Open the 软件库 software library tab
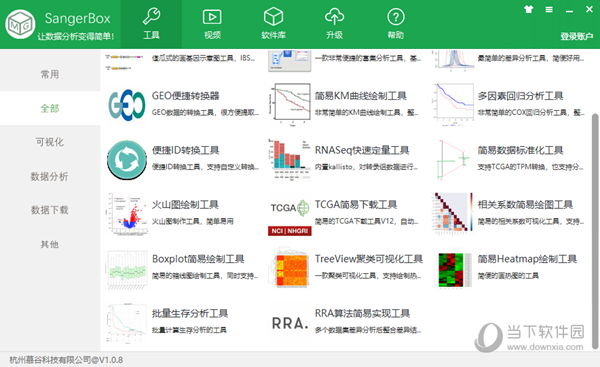Image resolution: width=600 pixels, height=367 pixels. 273,24
